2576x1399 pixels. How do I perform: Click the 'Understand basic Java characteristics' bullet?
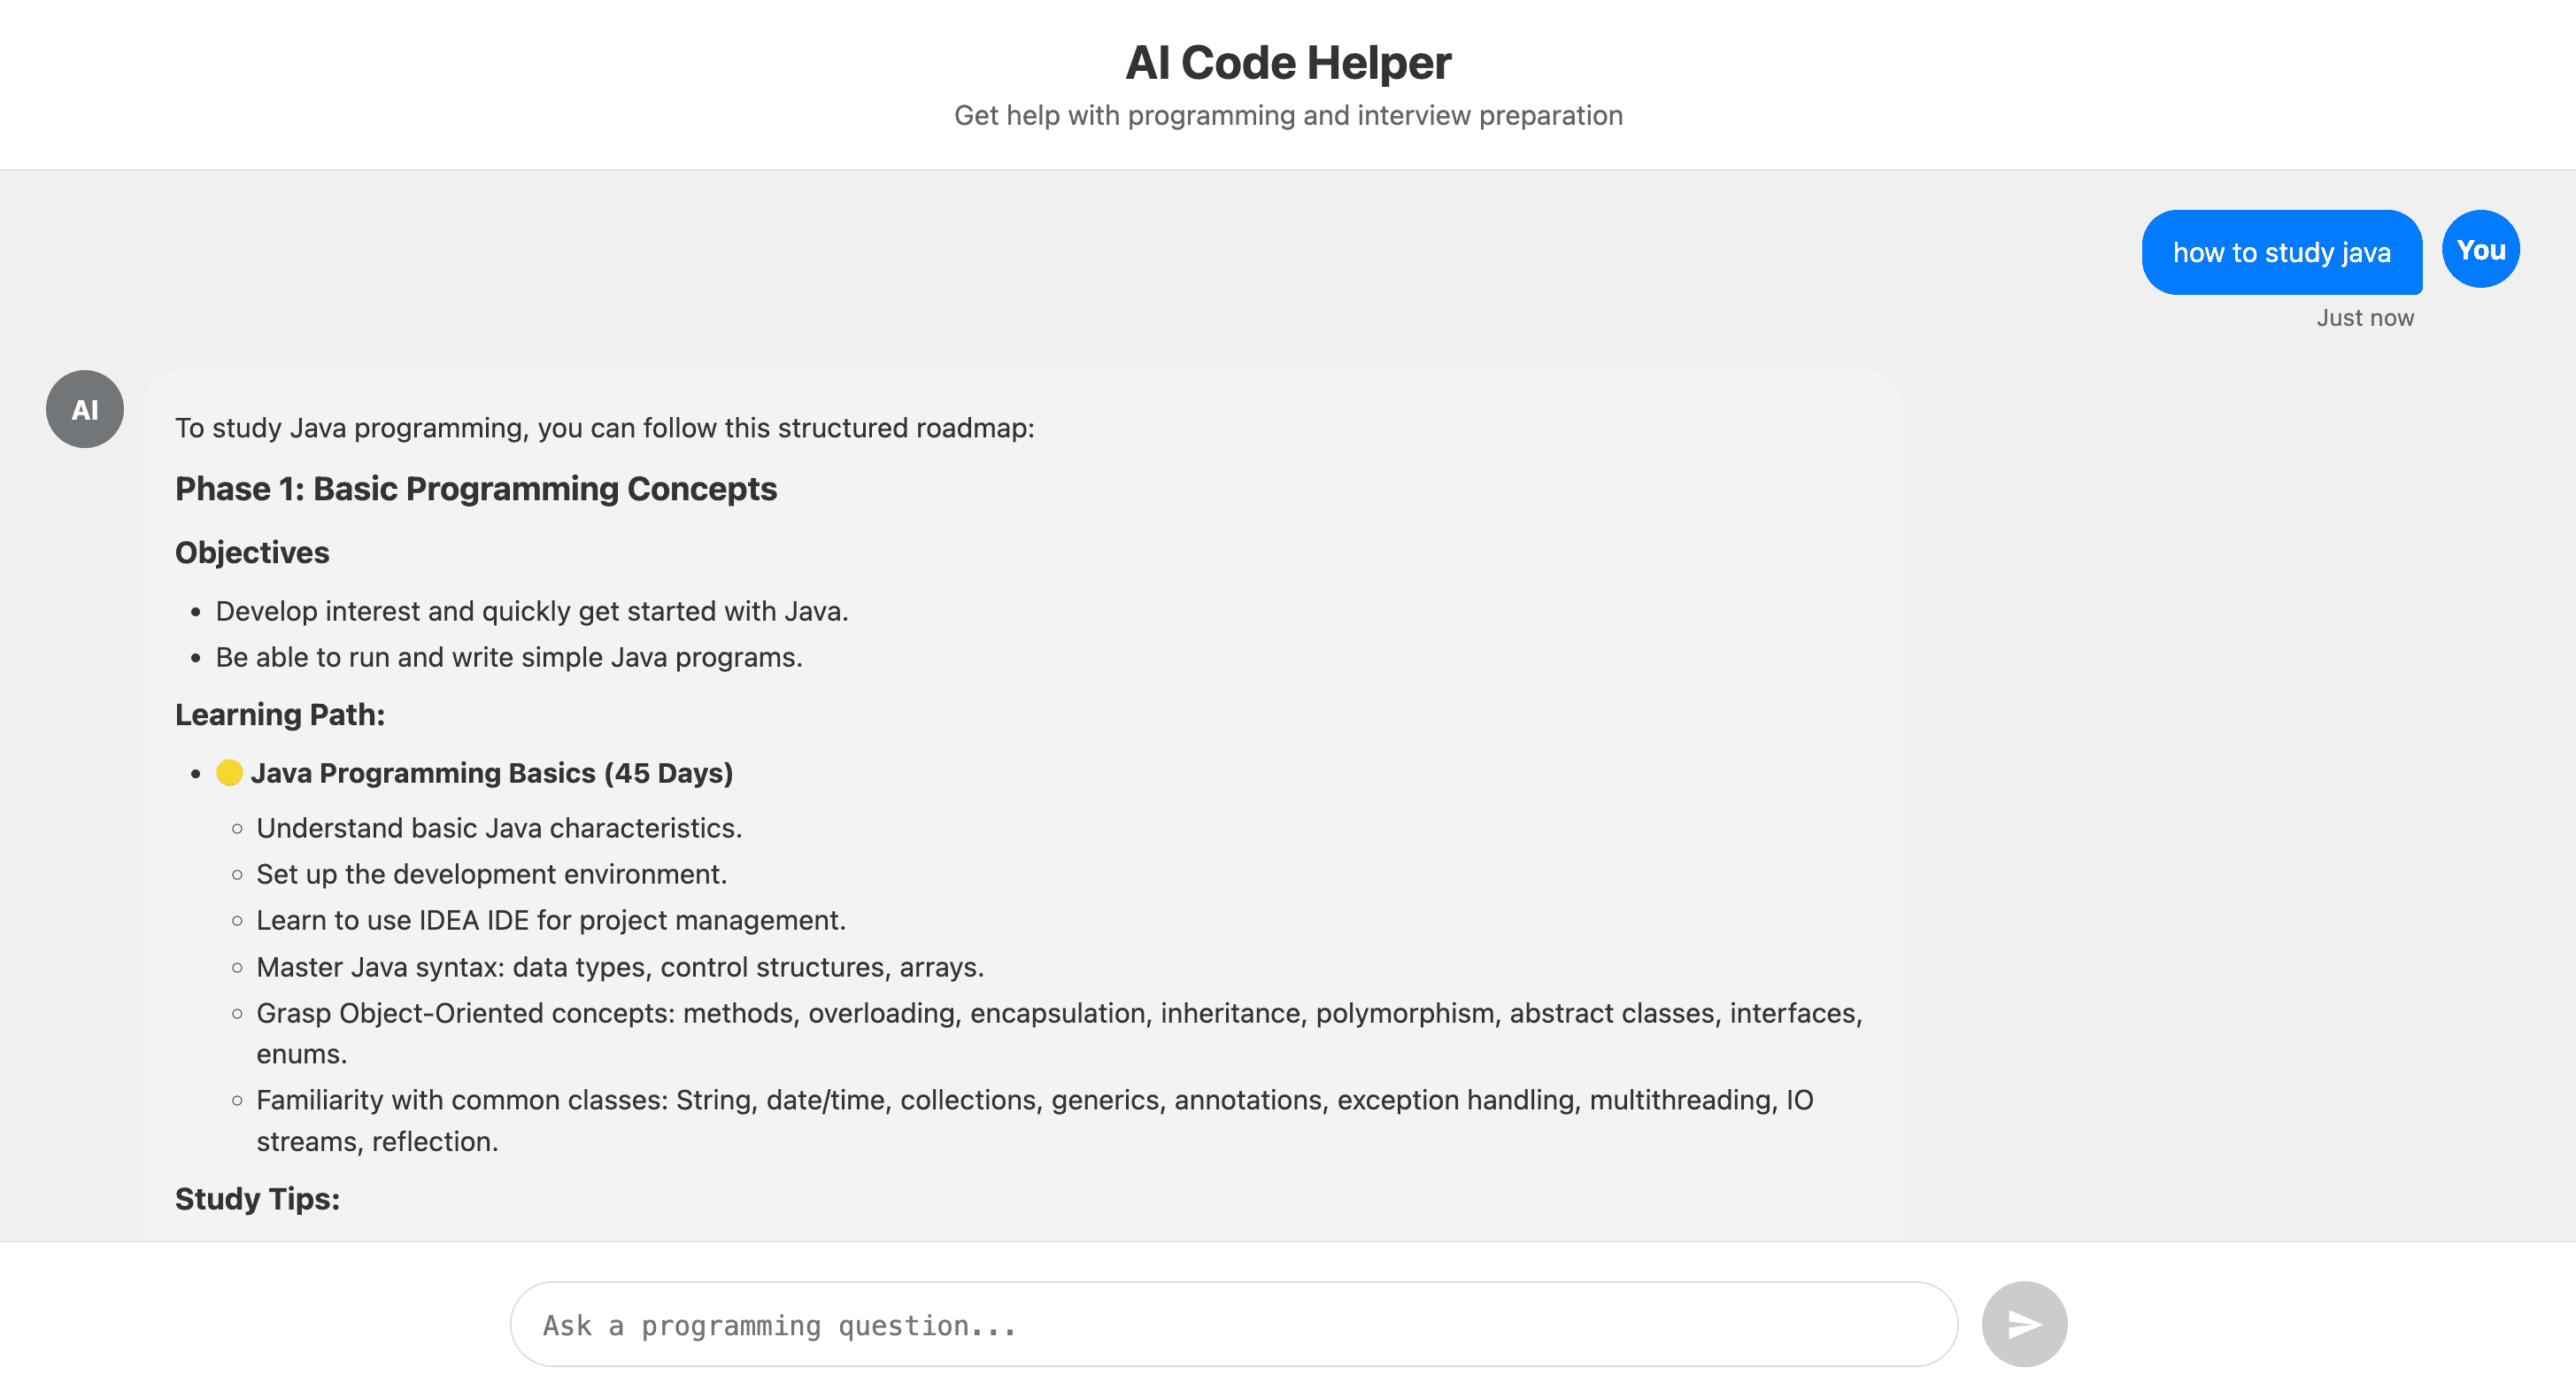point(499,827)
